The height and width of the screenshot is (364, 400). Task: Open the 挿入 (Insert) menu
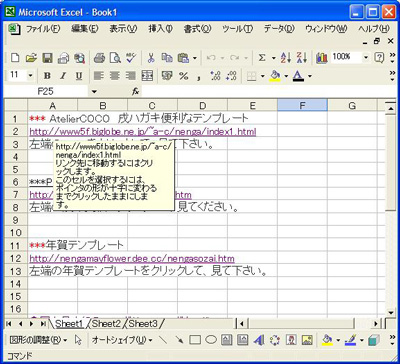pyautogui.click(x=160, y=29)
